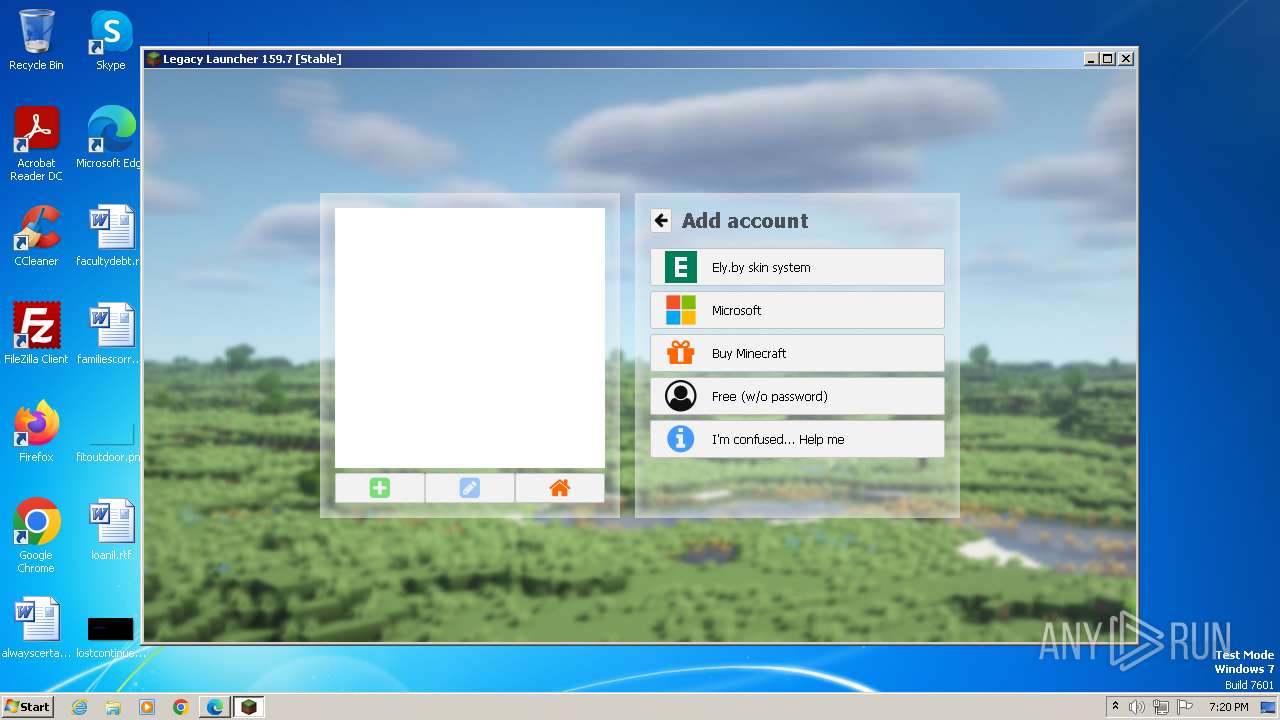Open familiescorr document on desktop
Viewport: 1280px width, 720px height.
111,334
